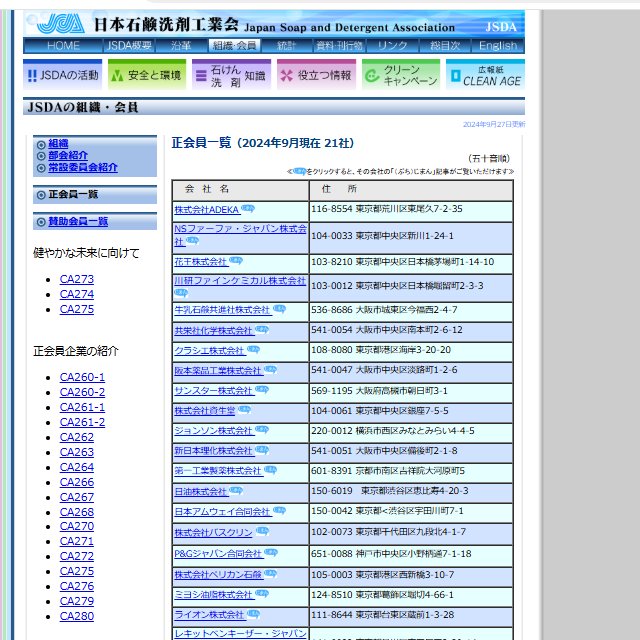Click the article icon beside 株式会社資生堂

244,409
